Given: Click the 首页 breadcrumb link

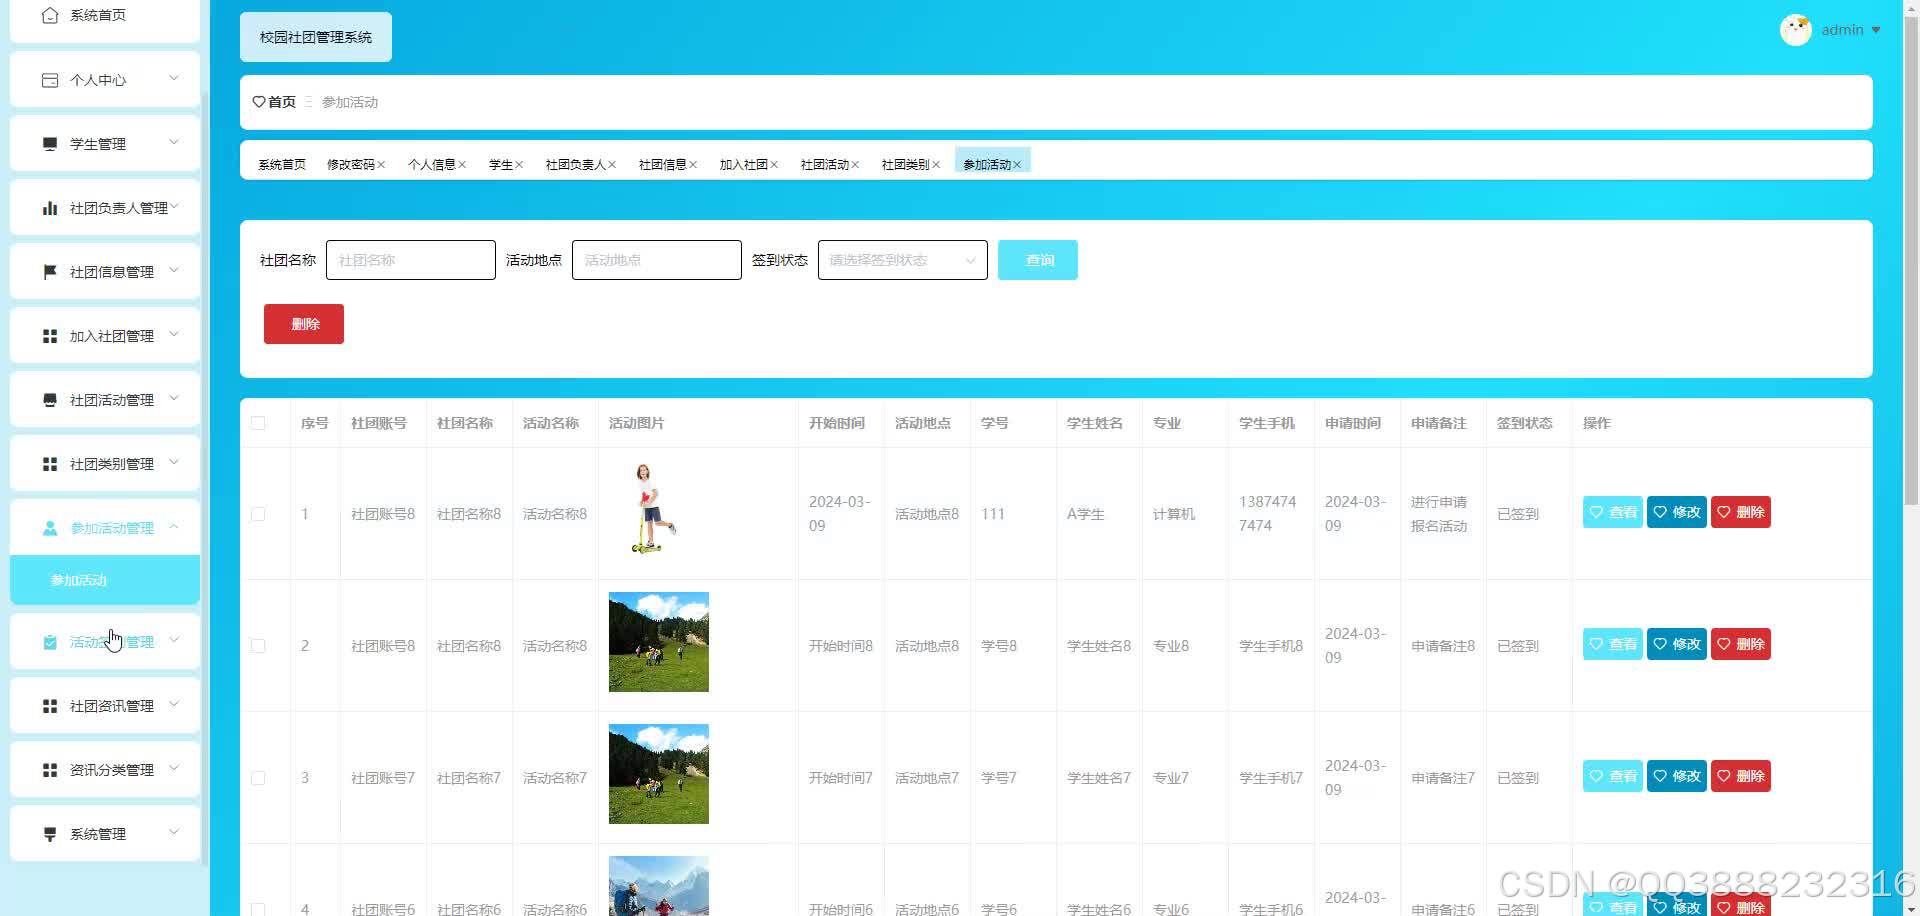Looking at the screenshot, I should (282, 102).
